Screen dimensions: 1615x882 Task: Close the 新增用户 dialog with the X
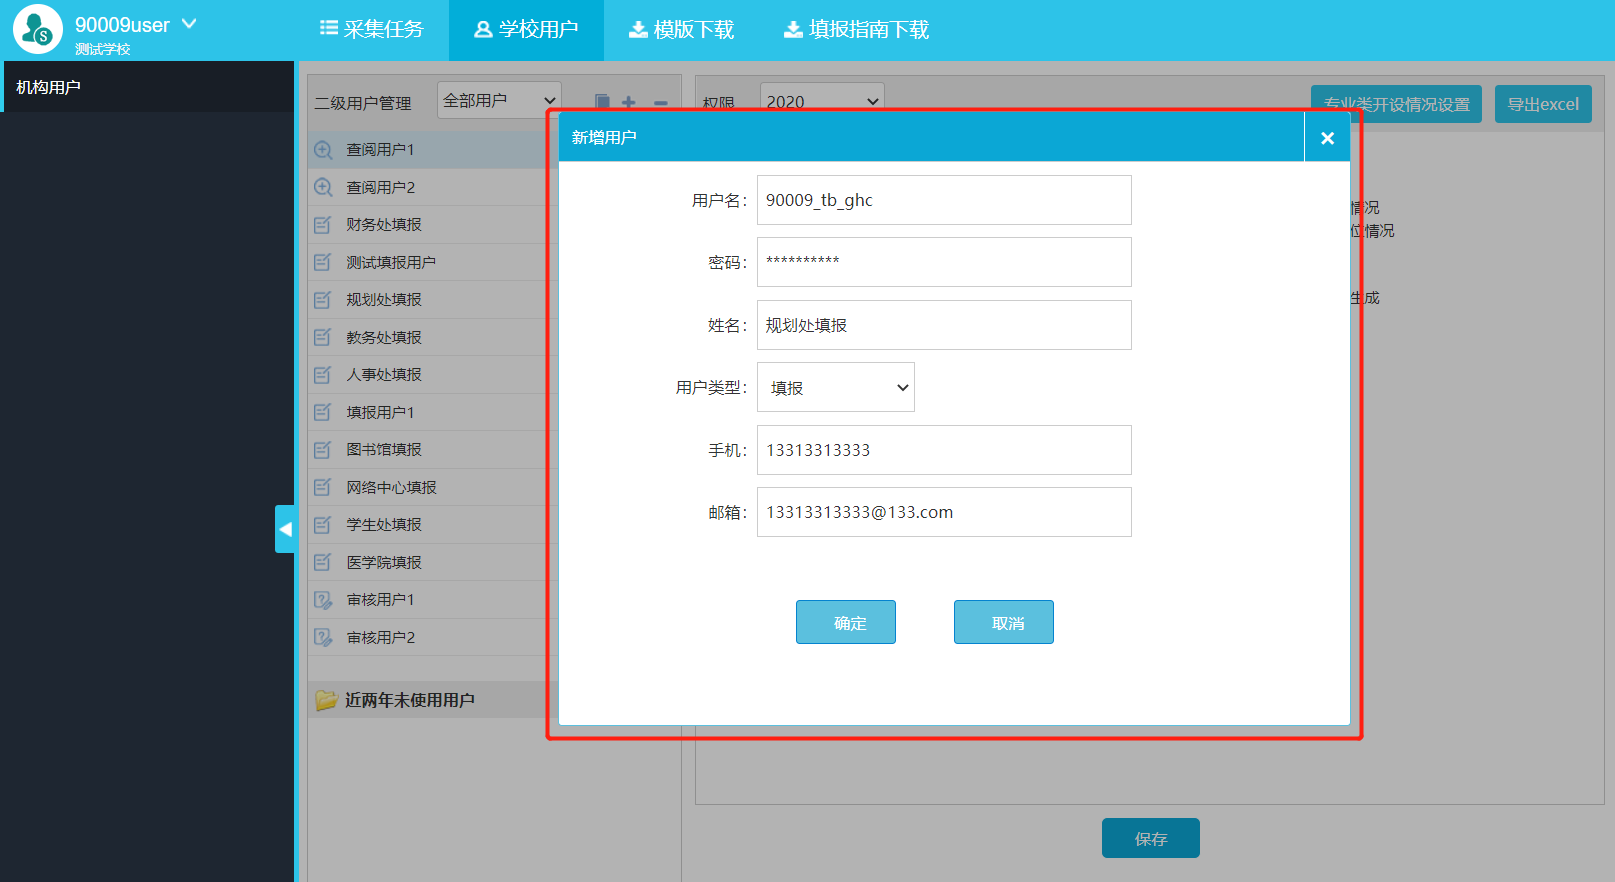1327,138
